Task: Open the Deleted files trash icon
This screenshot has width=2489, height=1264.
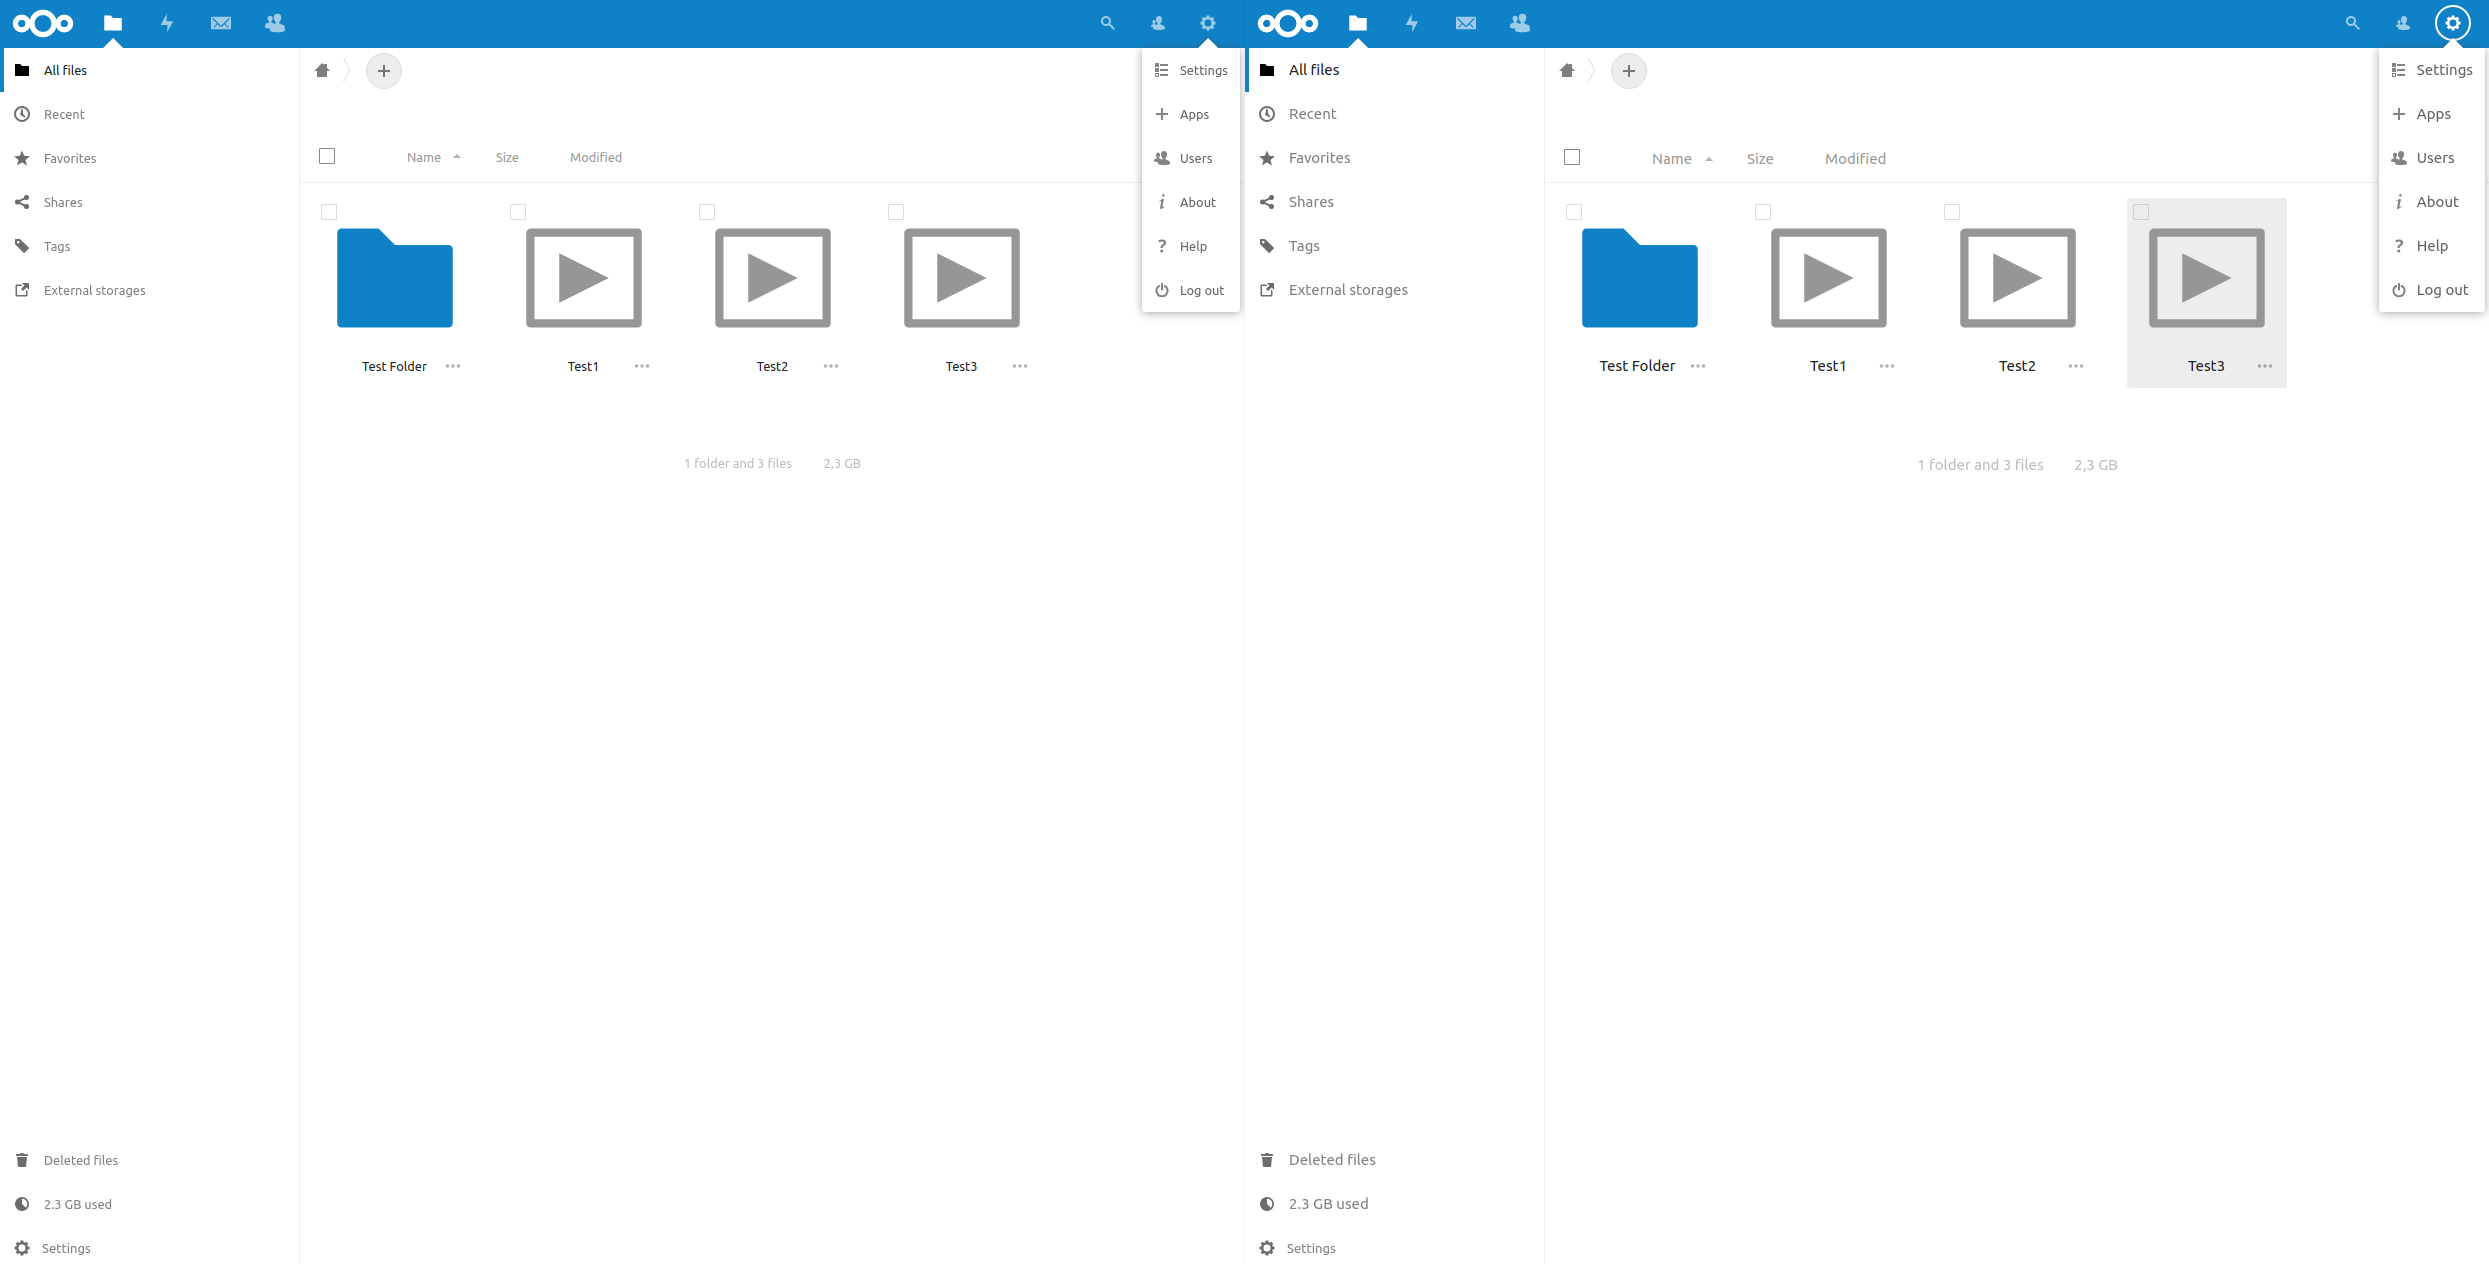Action: (x=22, y=1159)
